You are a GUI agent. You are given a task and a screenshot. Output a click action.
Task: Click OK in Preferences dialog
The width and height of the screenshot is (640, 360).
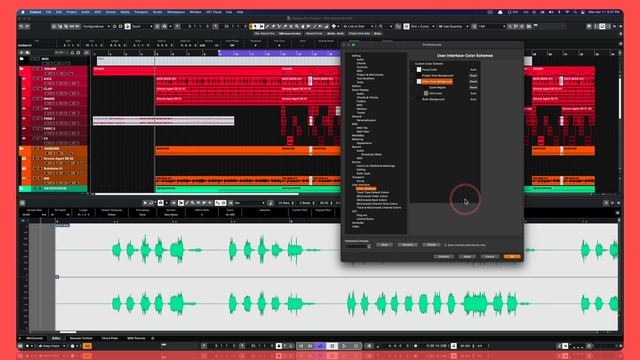(x=512, y=256)
